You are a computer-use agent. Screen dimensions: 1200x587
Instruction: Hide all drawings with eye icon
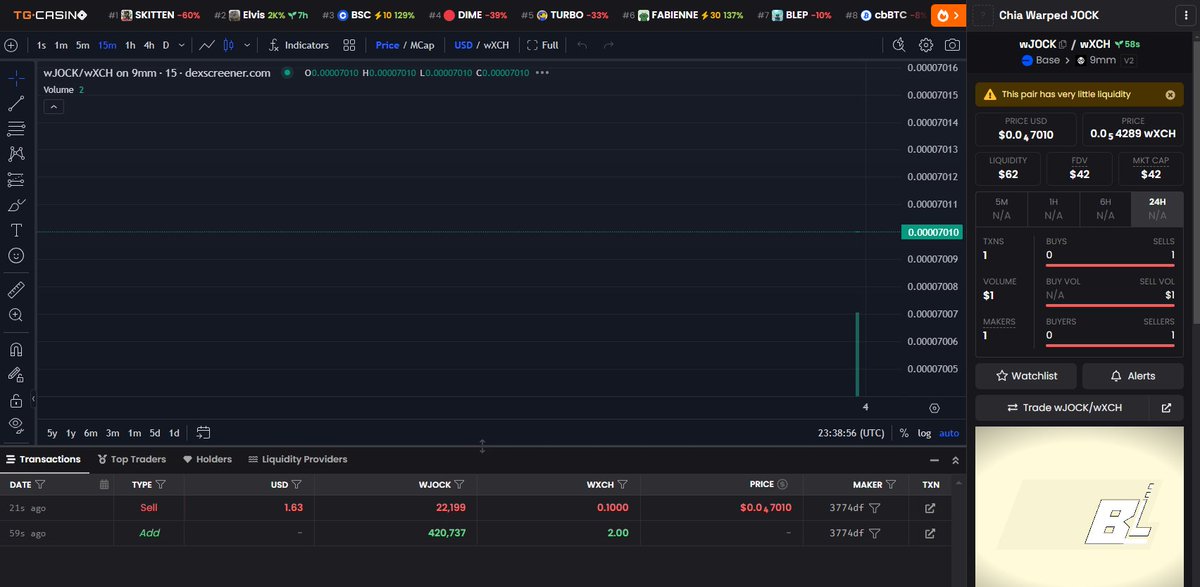pyautogui.click(x=16, y=425)
